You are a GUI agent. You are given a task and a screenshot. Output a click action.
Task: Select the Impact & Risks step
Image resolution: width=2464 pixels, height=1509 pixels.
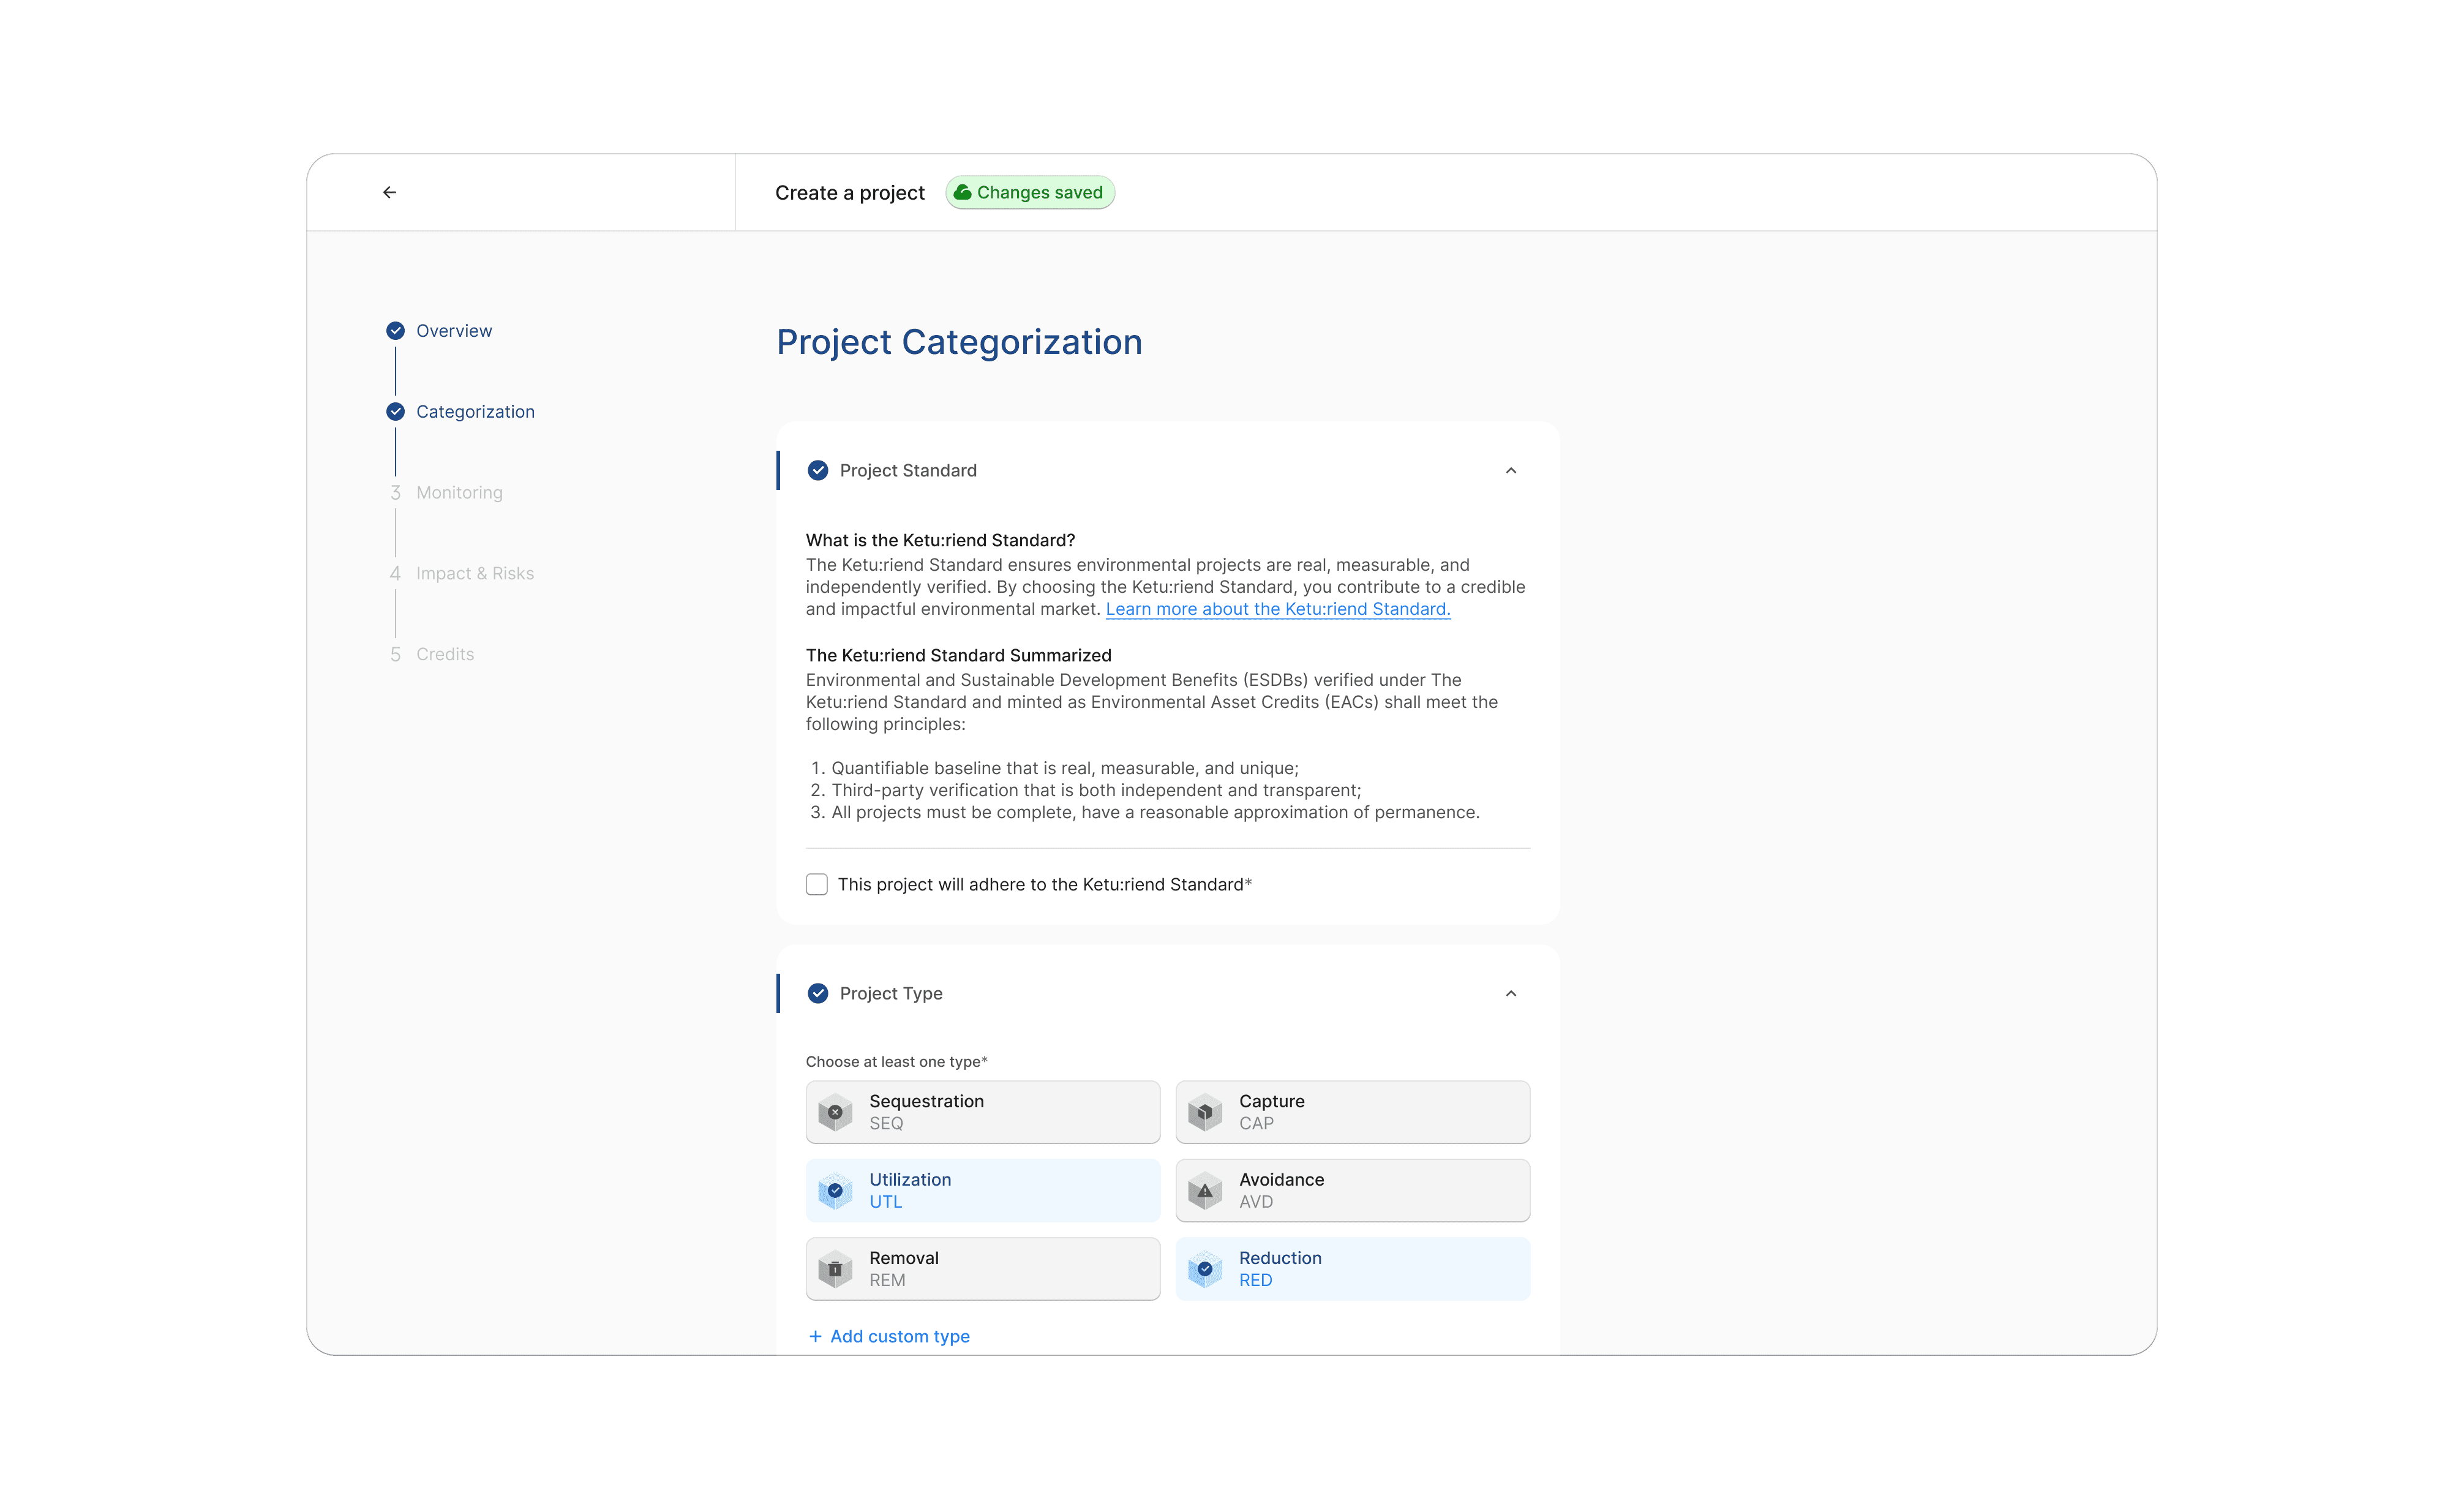[474, 573]
